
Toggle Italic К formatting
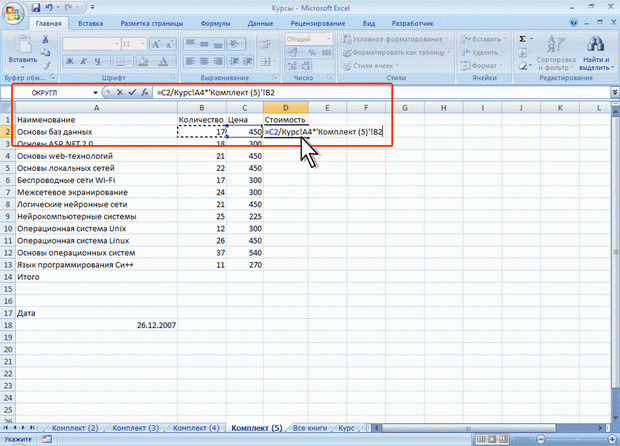click(84, 61)
